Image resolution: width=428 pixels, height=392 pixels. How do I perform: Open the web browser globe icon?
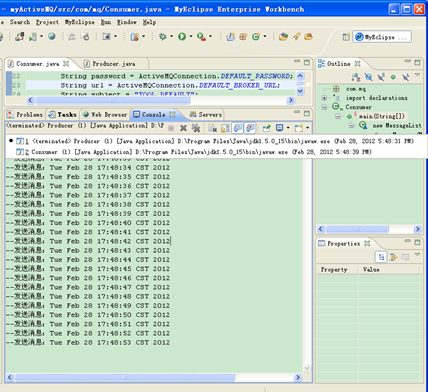tap(52, 37)
